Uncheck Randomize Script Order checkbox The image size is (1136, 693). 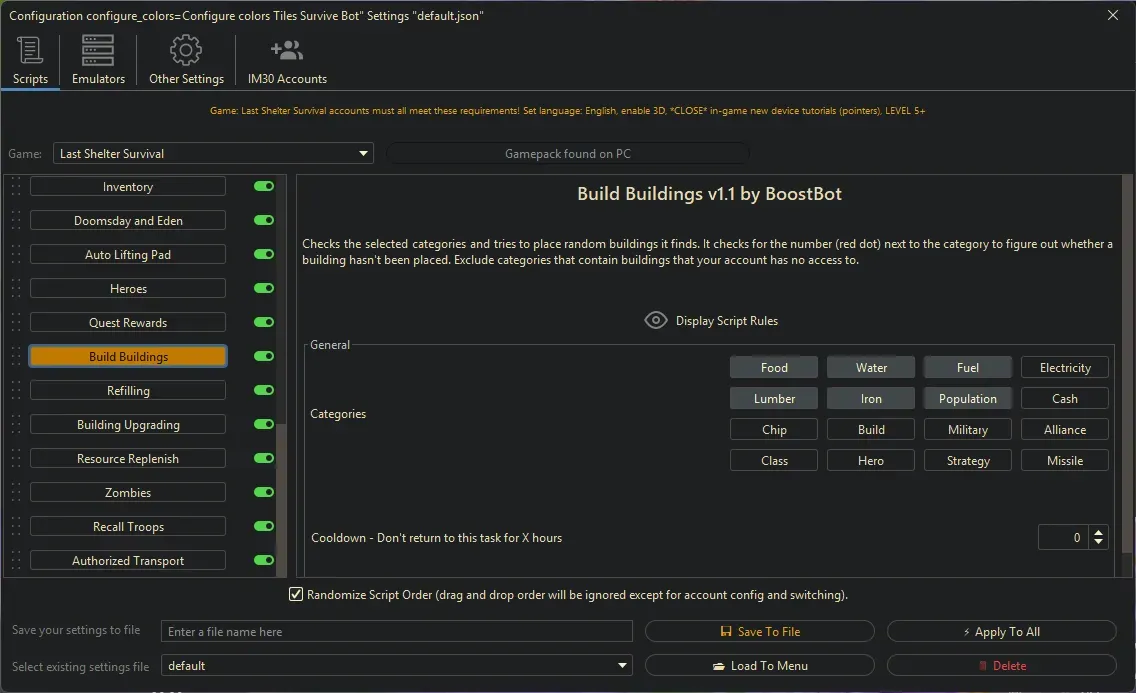click(x=296, y=595)
